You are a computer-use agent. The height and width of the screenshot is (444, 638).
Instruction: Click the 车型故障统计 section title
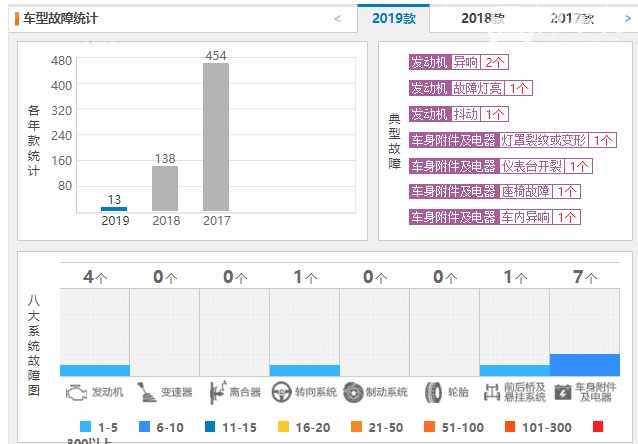tap(61, 18)
